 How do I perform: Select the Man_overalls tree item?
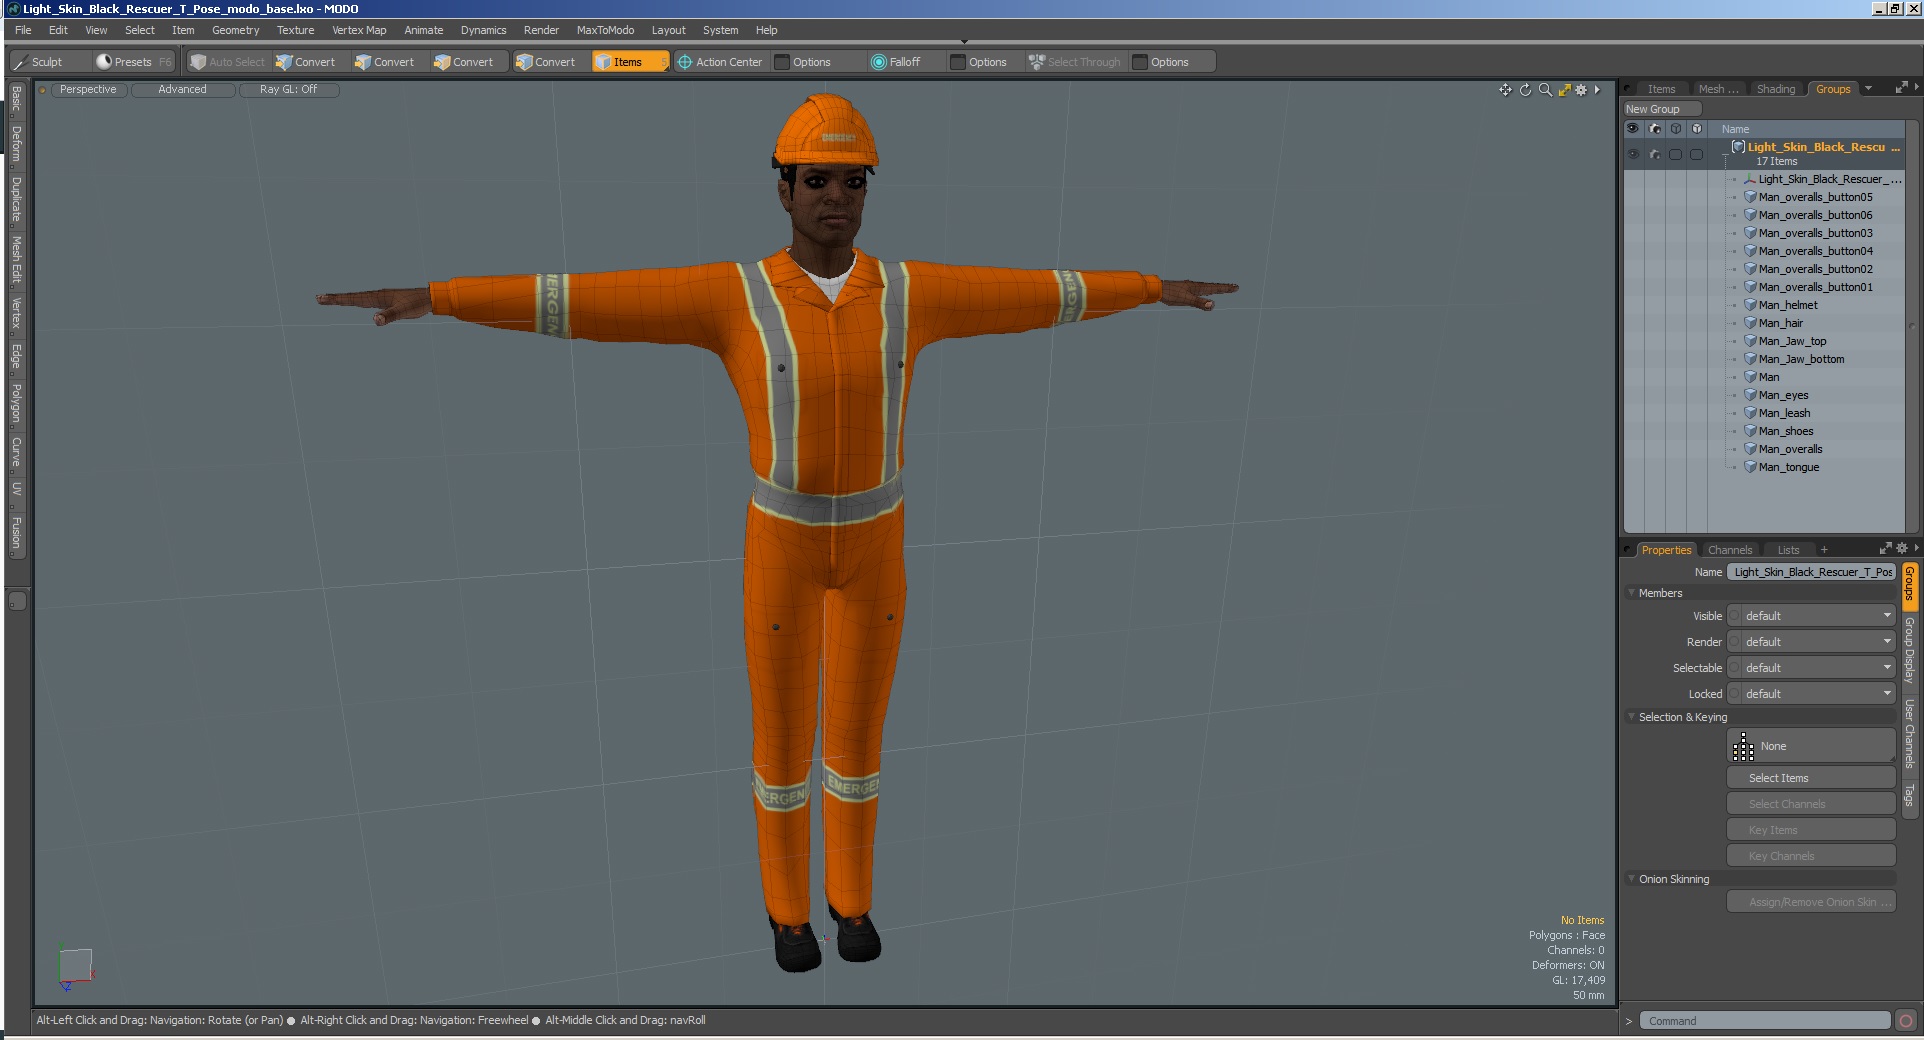[1790, 449]
